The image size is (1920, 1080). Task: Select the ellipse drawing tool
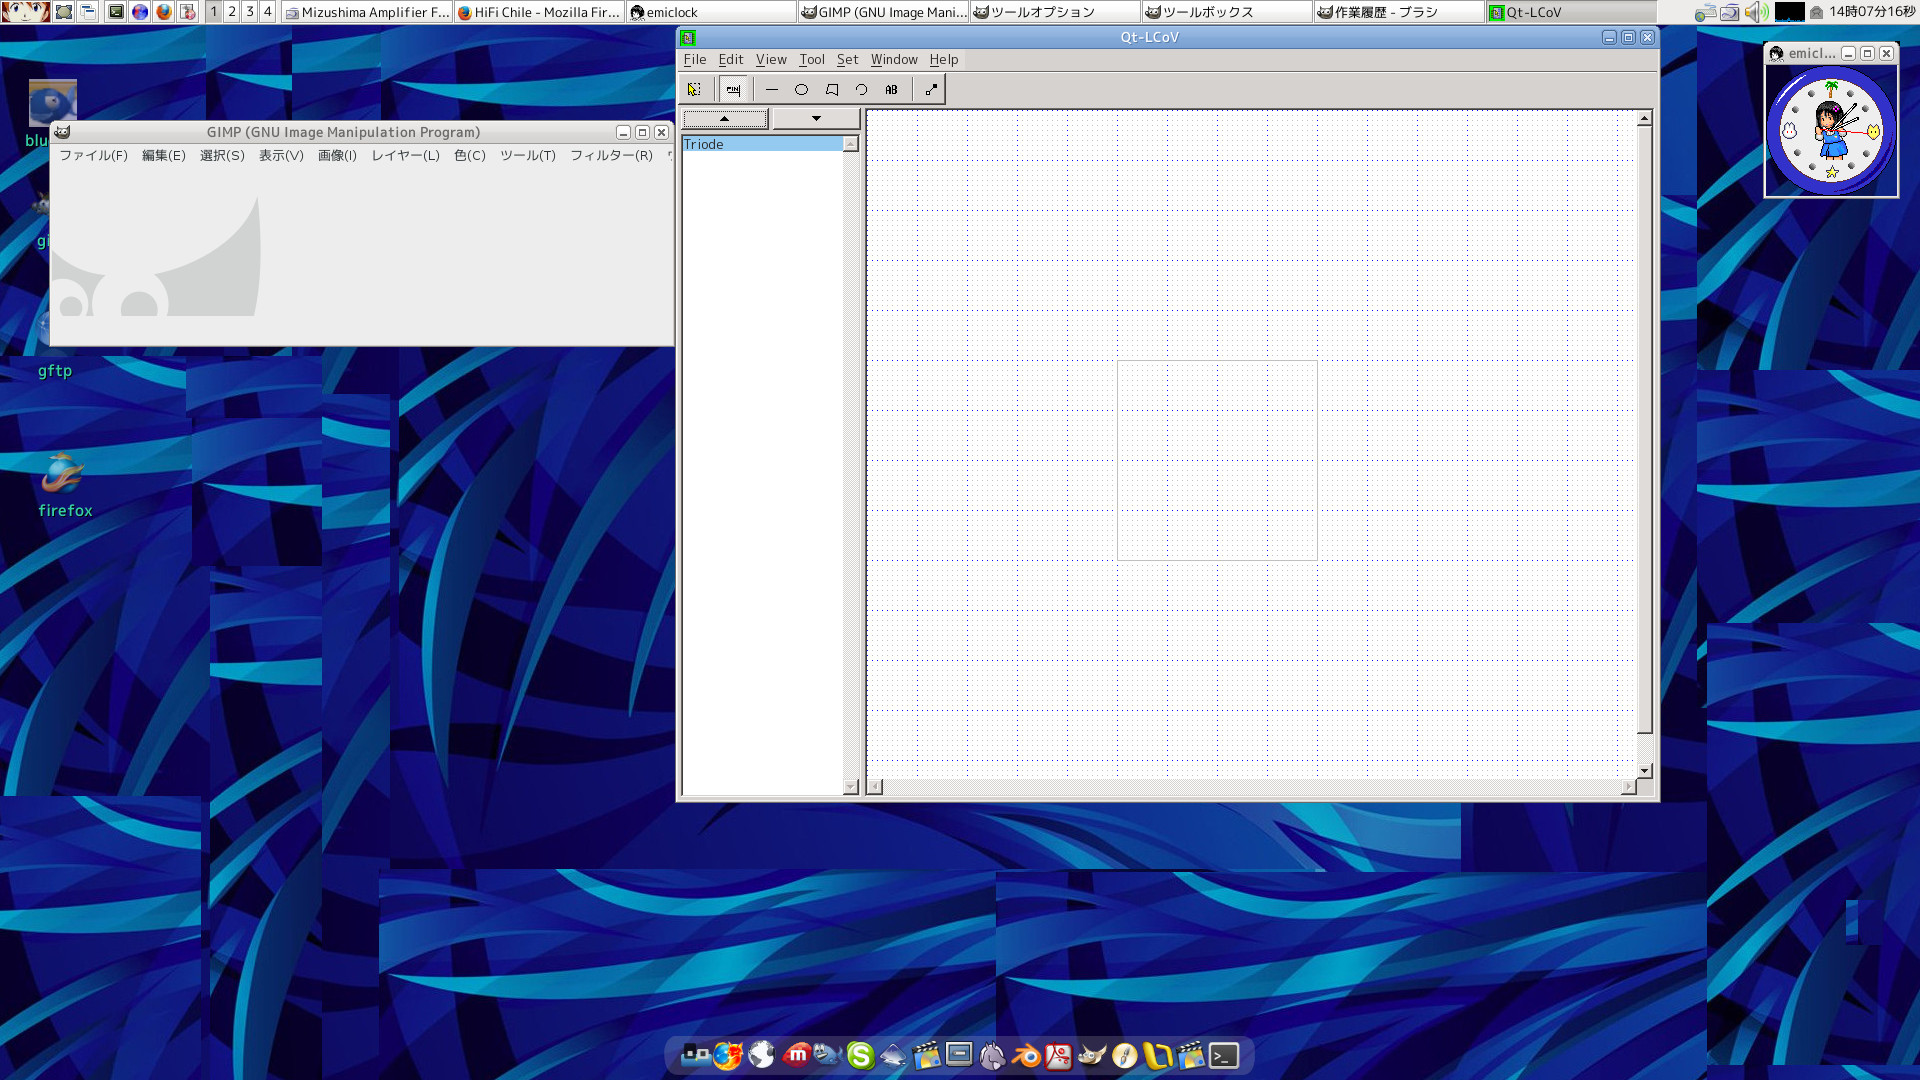click(801, 89)
